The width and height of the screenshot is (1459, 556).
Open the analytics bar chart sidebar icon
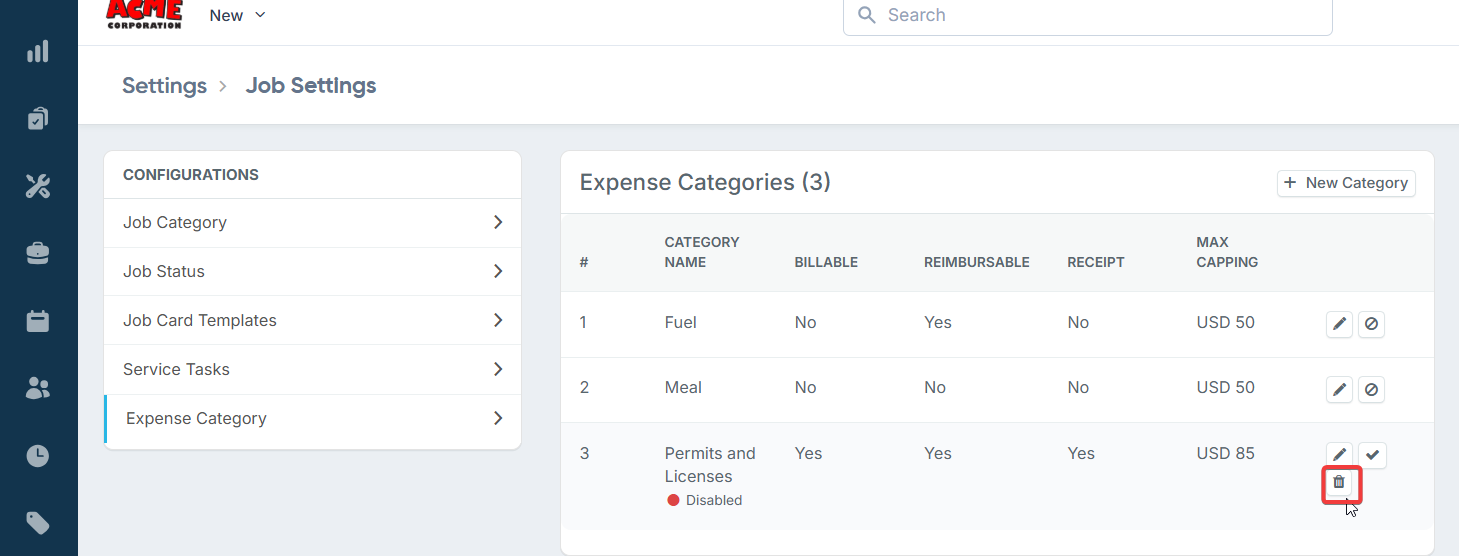(38, 52)
